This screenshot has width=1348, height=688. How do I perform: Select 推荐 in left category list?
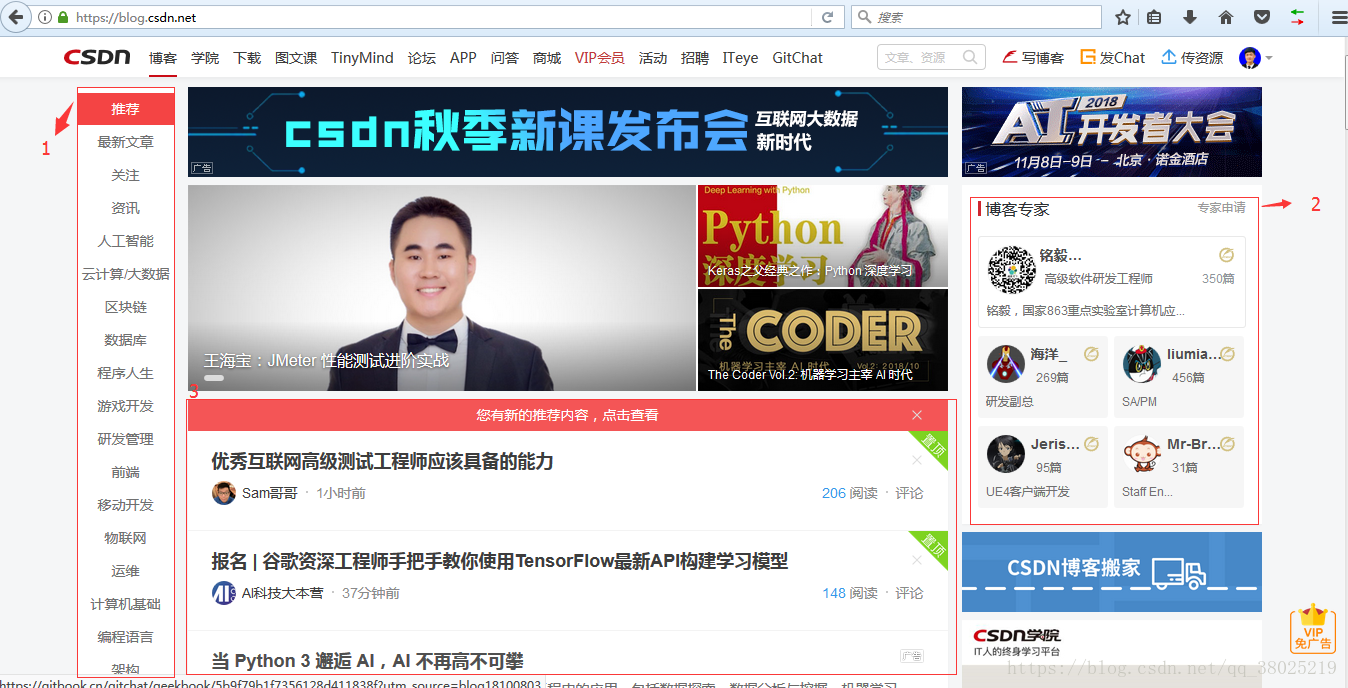tap(126, 109)
